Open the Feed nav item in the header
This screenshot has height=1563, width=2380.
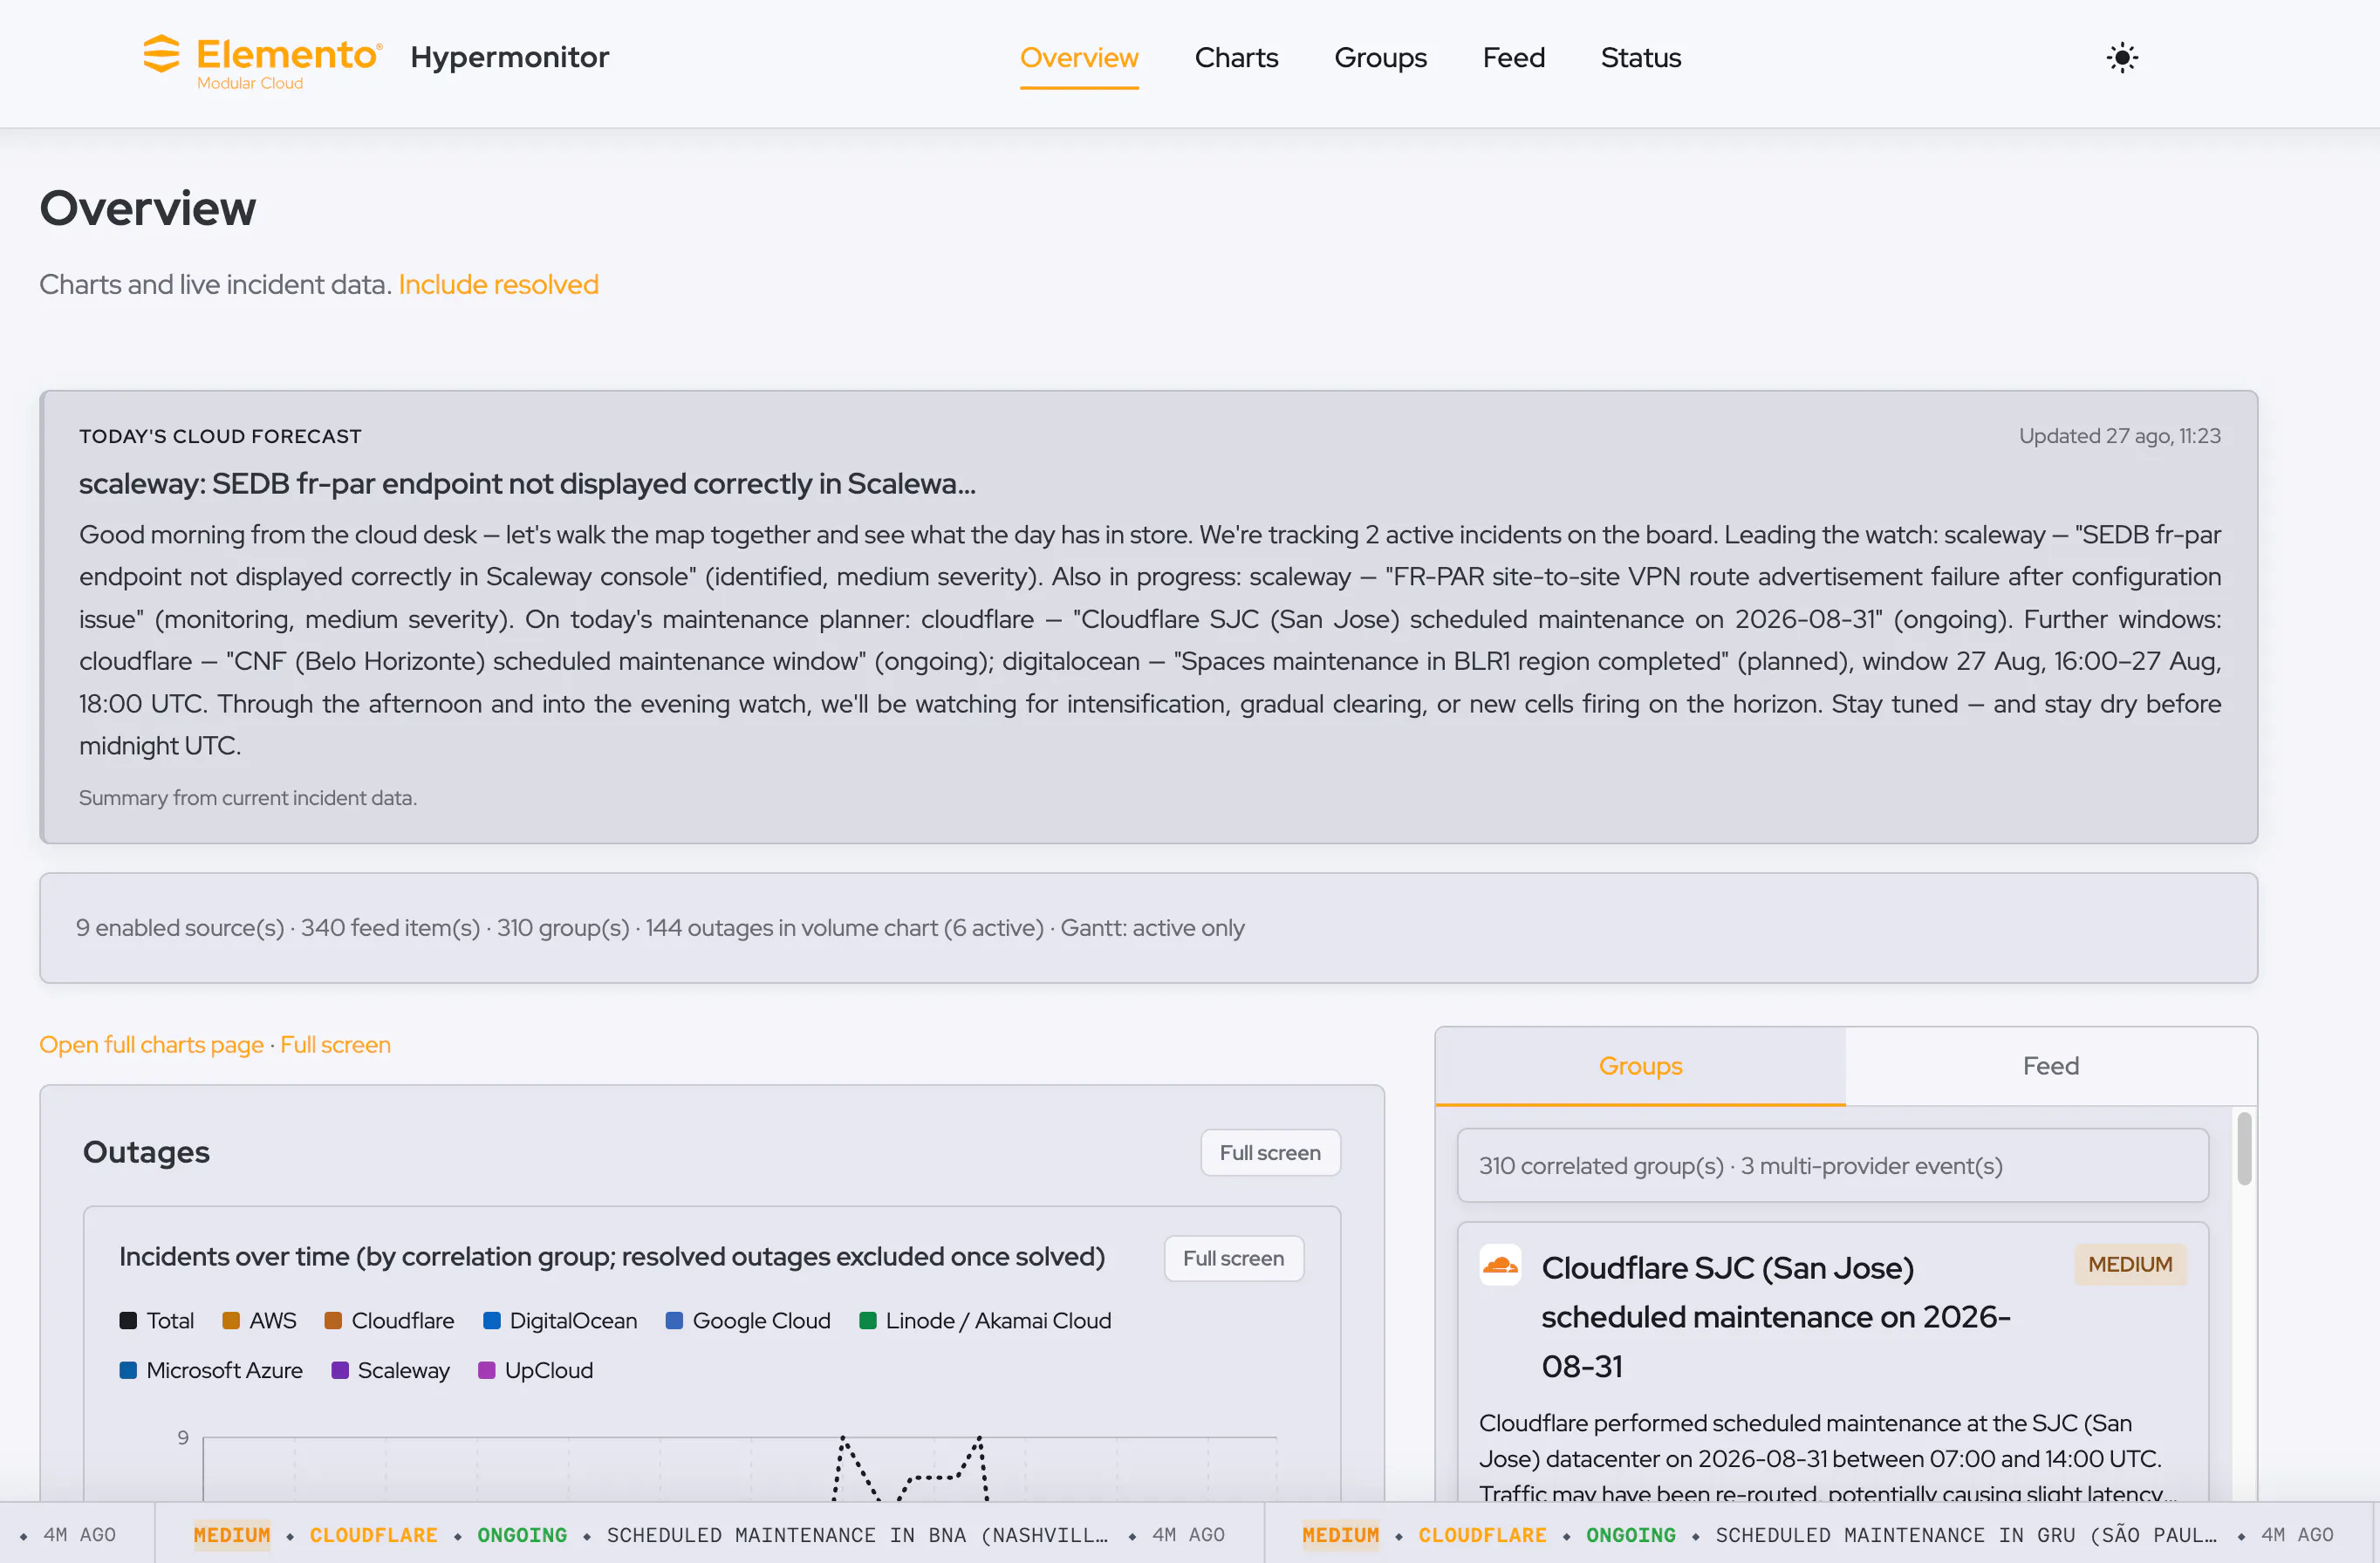click(x=1513, y=58)
